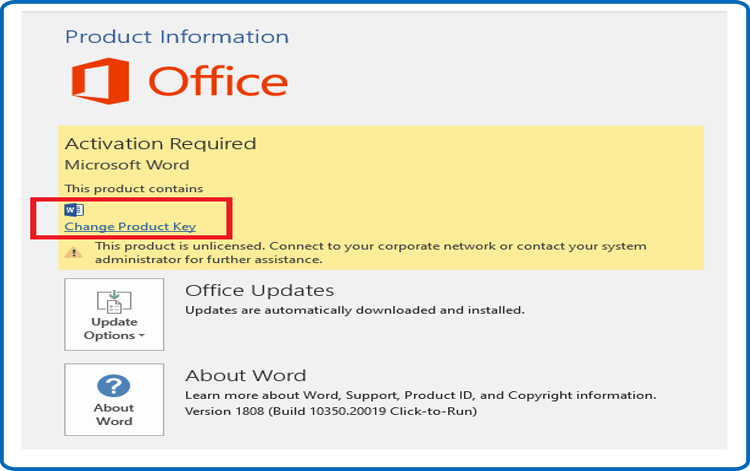
Task: Click the 'About Word' section heading
Action: (x=246, y=375)
